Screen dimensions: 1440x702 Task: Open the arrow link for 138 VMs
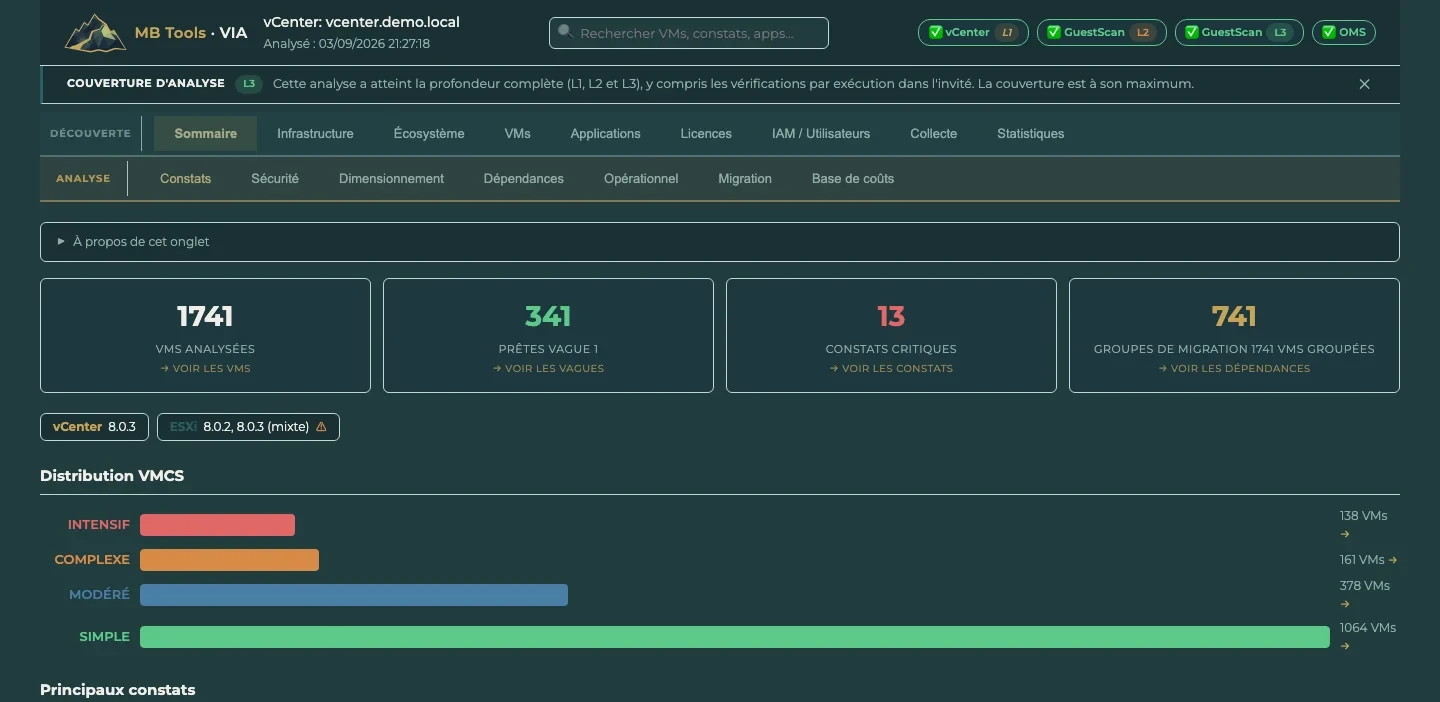[x=1345, y=534]
